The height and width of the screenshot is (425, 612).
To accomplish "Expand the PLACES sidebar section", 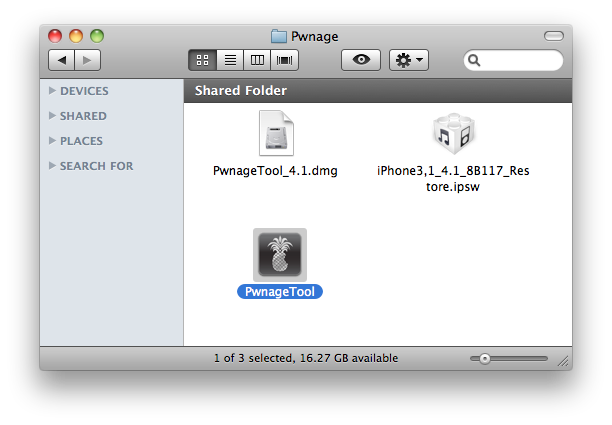I will 52,140.
